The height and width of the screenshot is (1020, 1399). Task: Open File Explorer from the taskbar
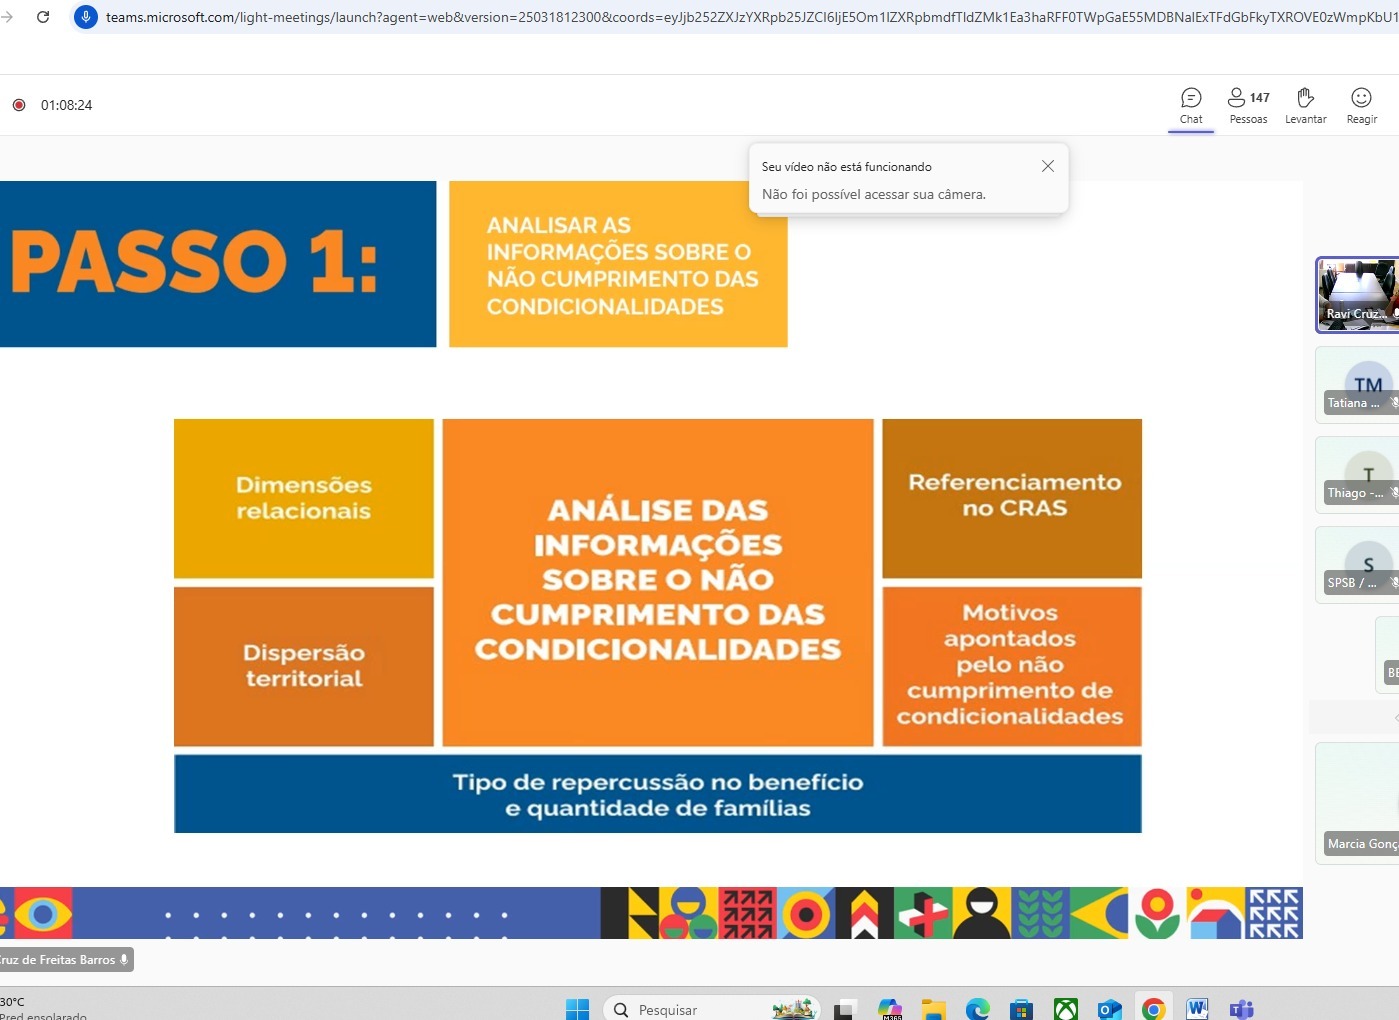click(x=933, y=1009)
